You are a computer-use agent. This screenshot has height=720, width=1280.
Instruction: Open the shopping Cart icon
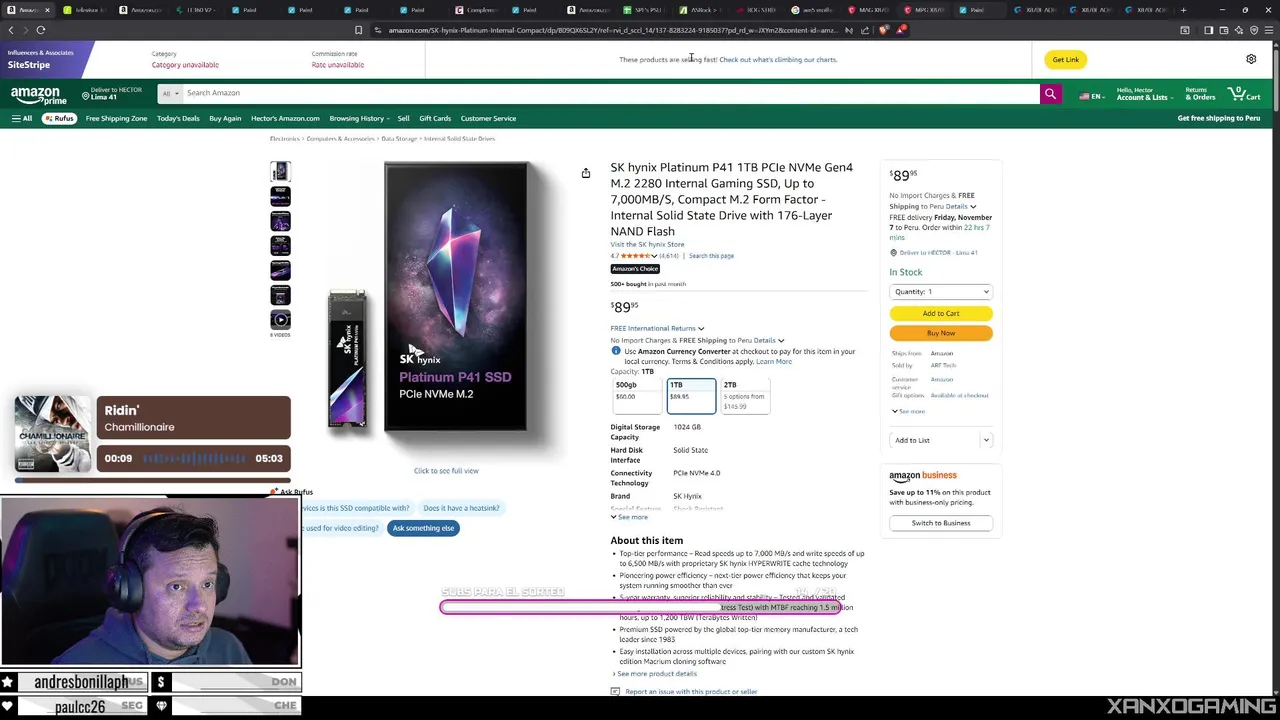click(1245, 94)
